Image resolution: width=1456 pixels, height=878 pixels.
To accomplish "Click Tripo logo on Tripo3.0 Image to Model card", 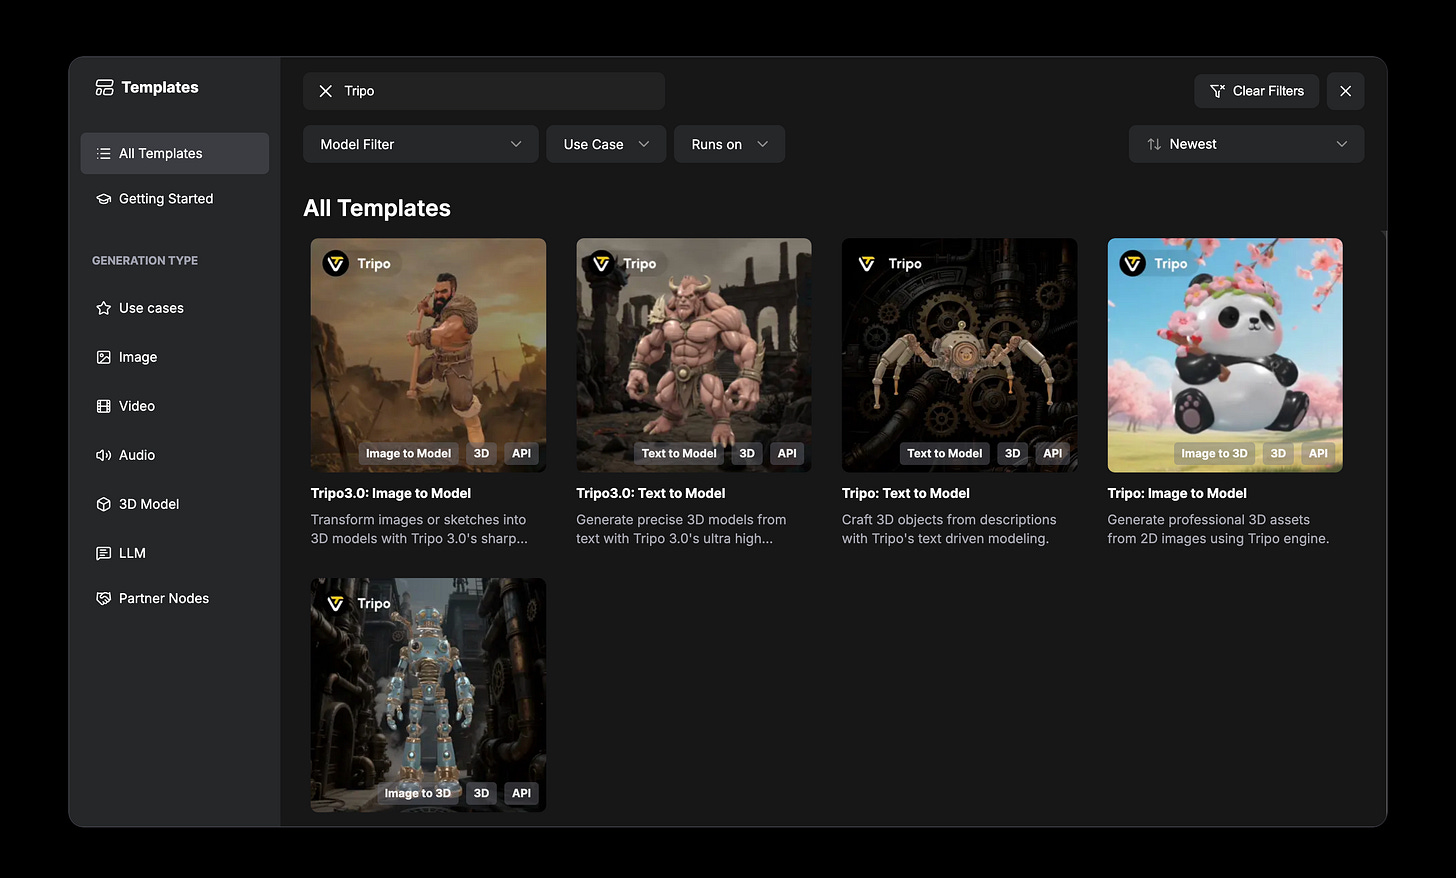I will [x=336, y=264].
